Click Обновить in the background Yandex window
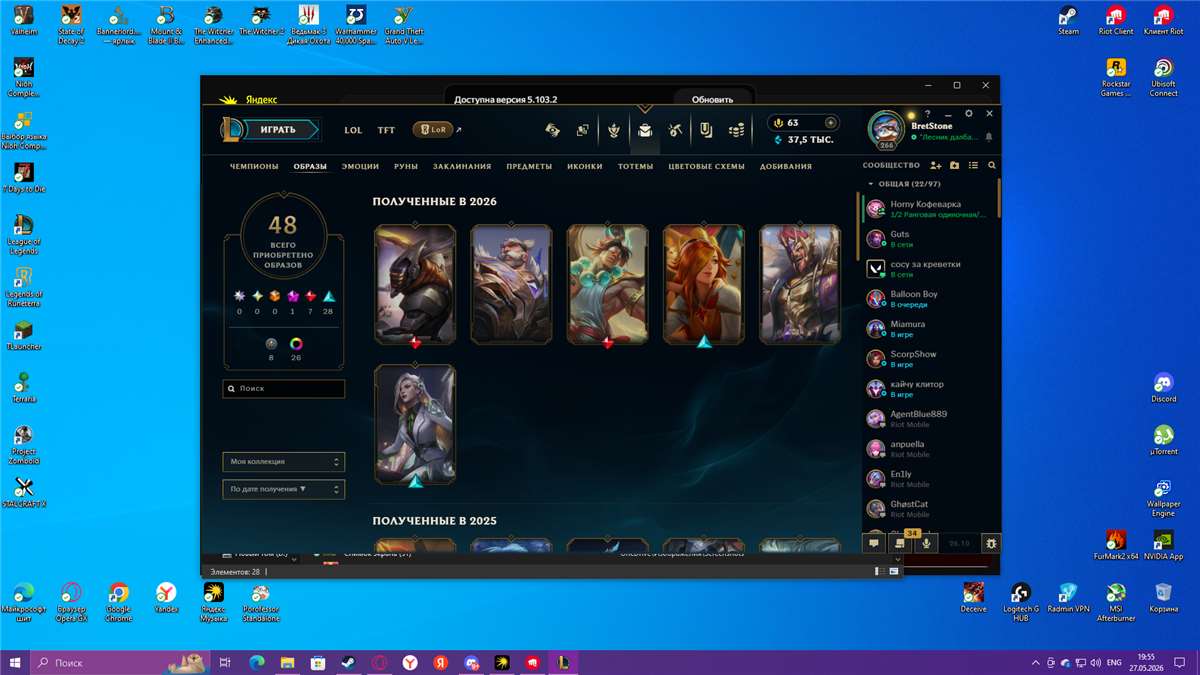1200x675 pixels. [x=713, y=100]
